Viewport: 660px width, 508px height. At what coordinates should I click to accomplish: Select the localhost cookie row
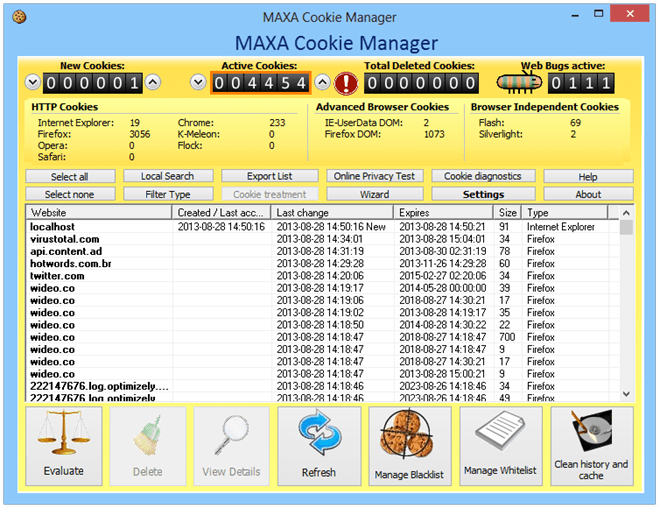pos(322,227)
